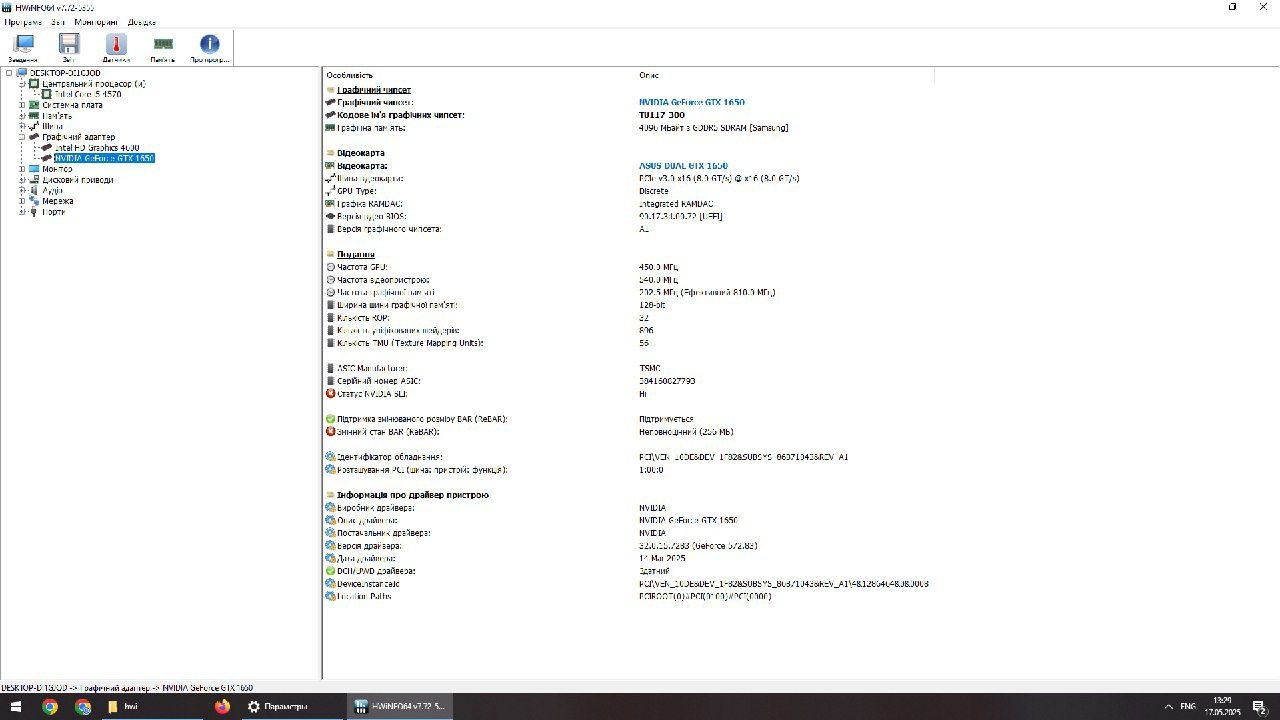The width and height of the screenshot is (1280, 720).
Task: Select the Кількість TMU (Texture Mapping Units) row
Action: click(410, 343)
